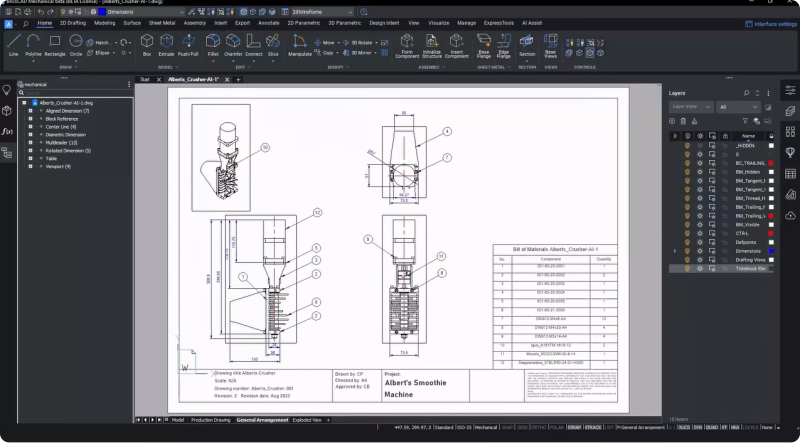This screenshot has height=443, width=800.
Task: Open the Manipulate tool
Action: click(x=299, y=44)
